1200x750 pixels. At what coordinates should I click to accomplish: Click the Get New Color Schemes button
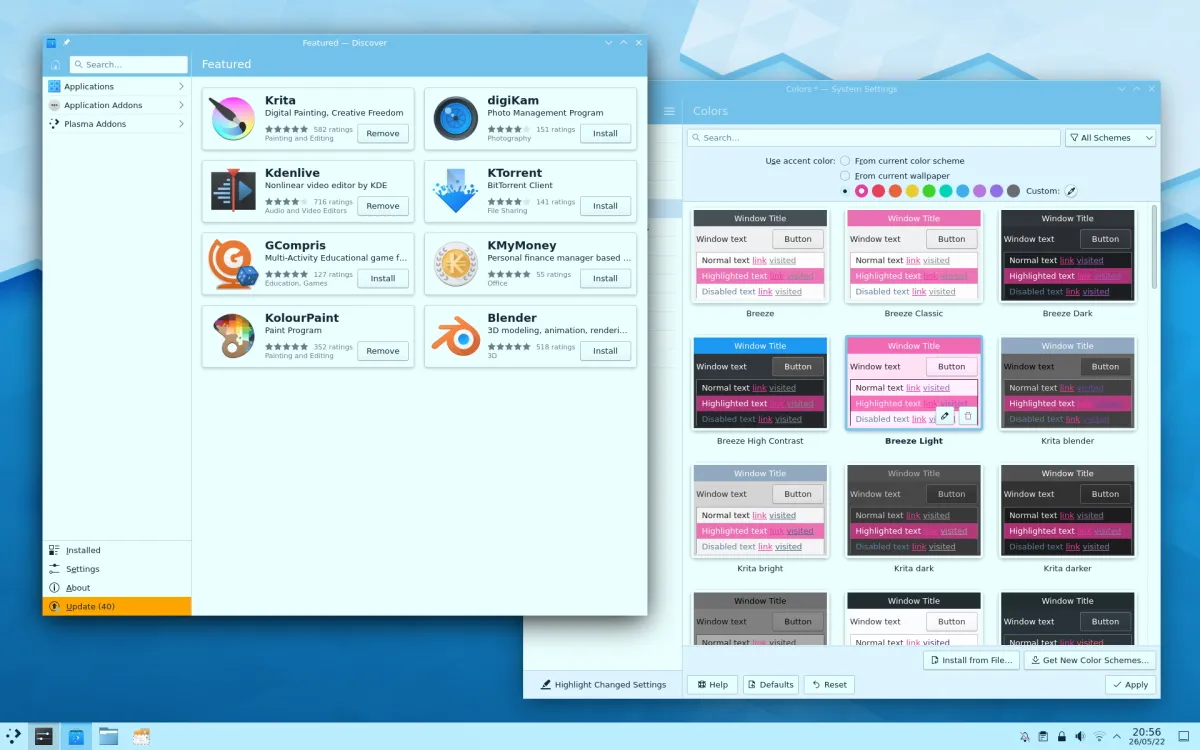pyautogui.click(x=1090, y=660)
